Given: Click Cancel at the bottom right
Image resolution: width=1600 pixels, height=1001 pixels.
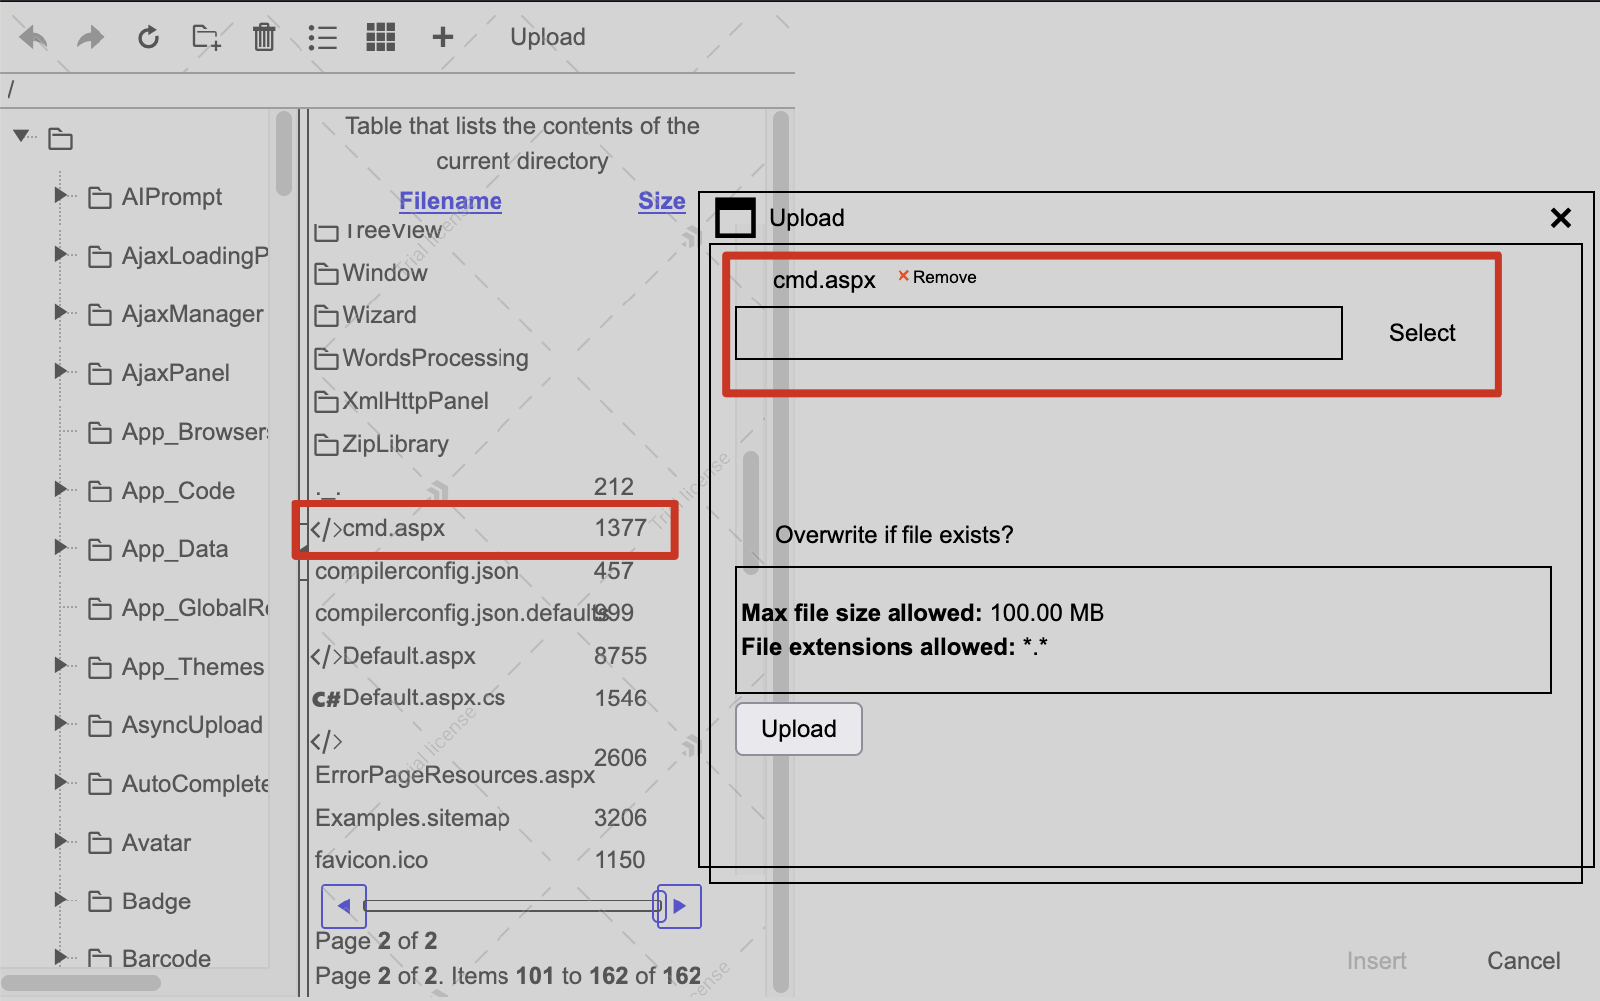Looking at the screenshot, I should tap(1523, 961).
